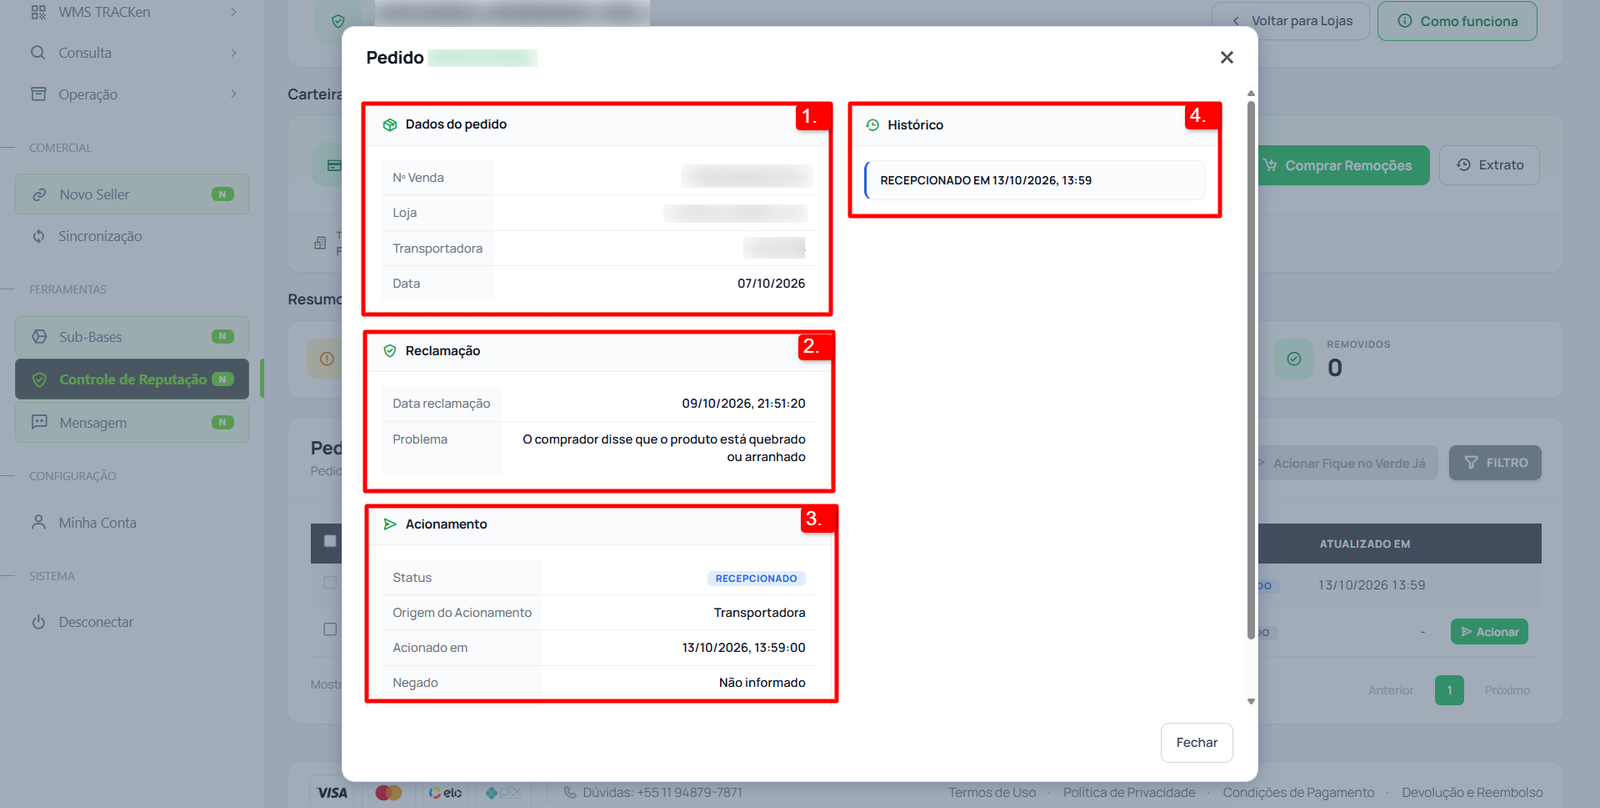Open Devolução e Reembolso link
The width and height of the screenshot is (1600, 808).
[x=1472, y=793]
